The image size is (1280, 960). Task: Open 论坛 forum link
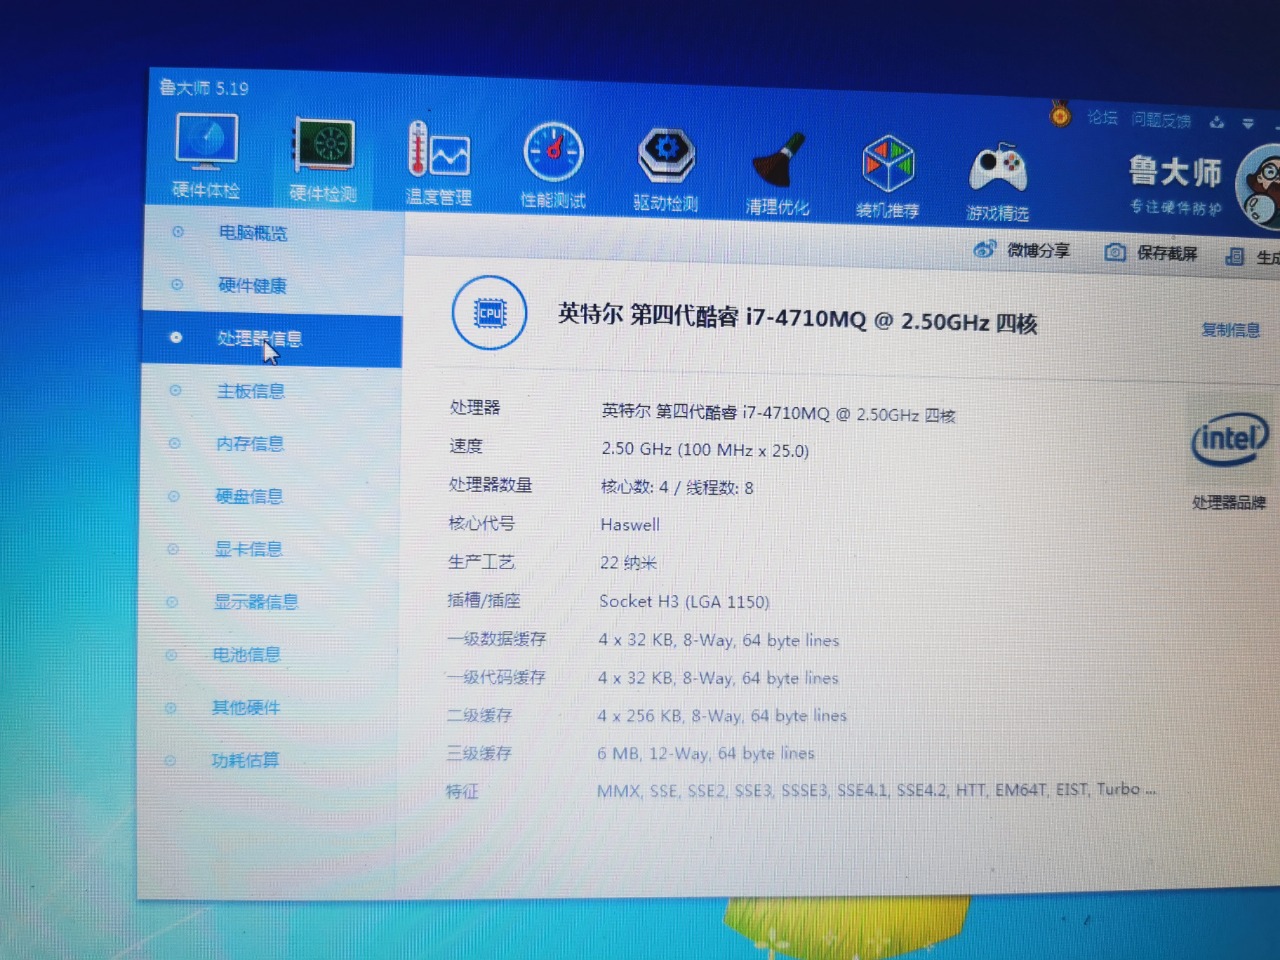pos(1102,117)
